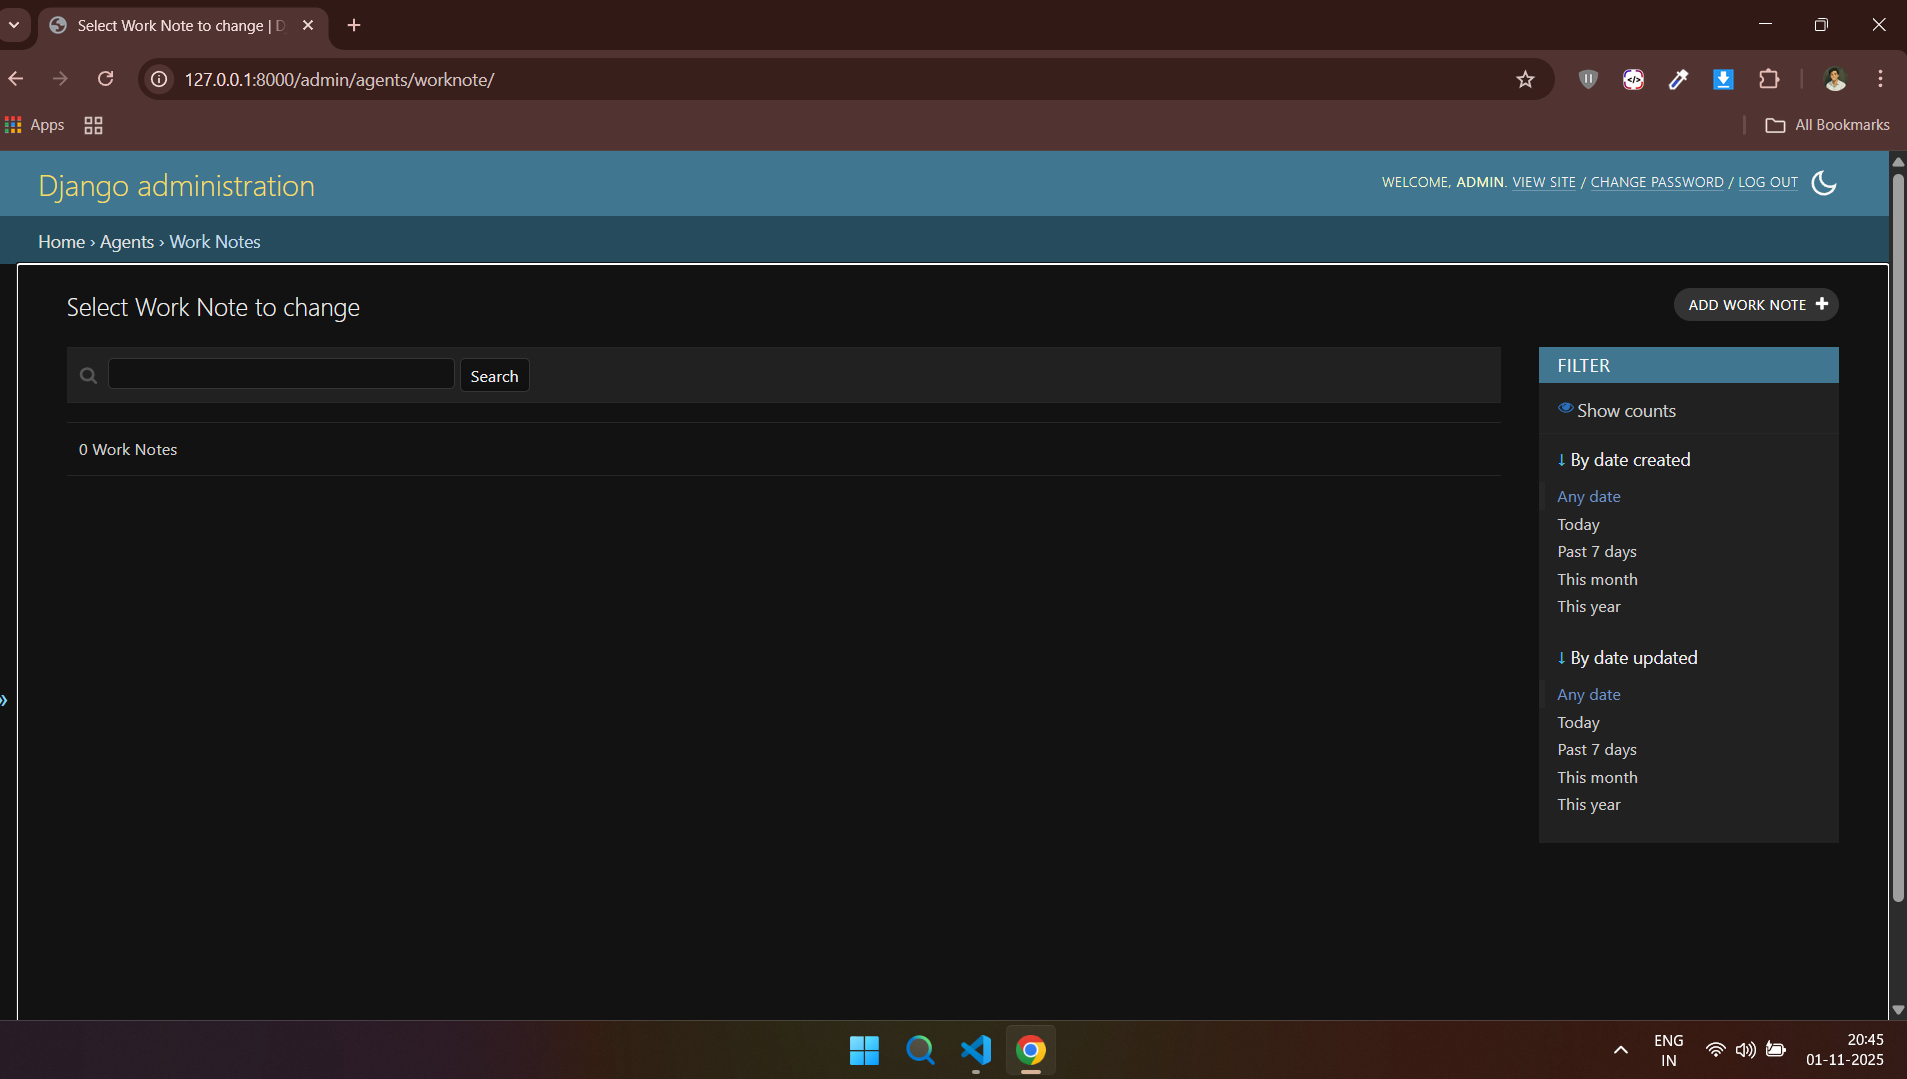Filter date updated by This year
1907x1079 pixels.
1588,805
